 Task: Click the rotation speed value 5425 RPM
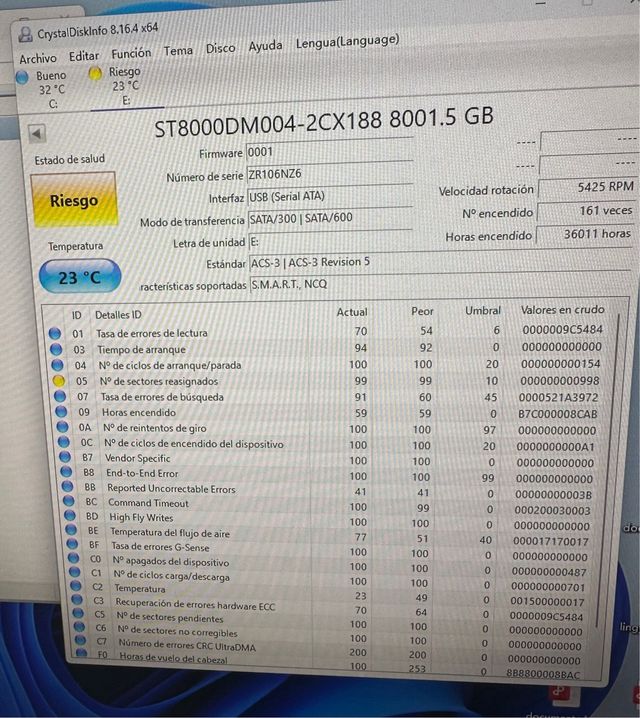(587, 187)
